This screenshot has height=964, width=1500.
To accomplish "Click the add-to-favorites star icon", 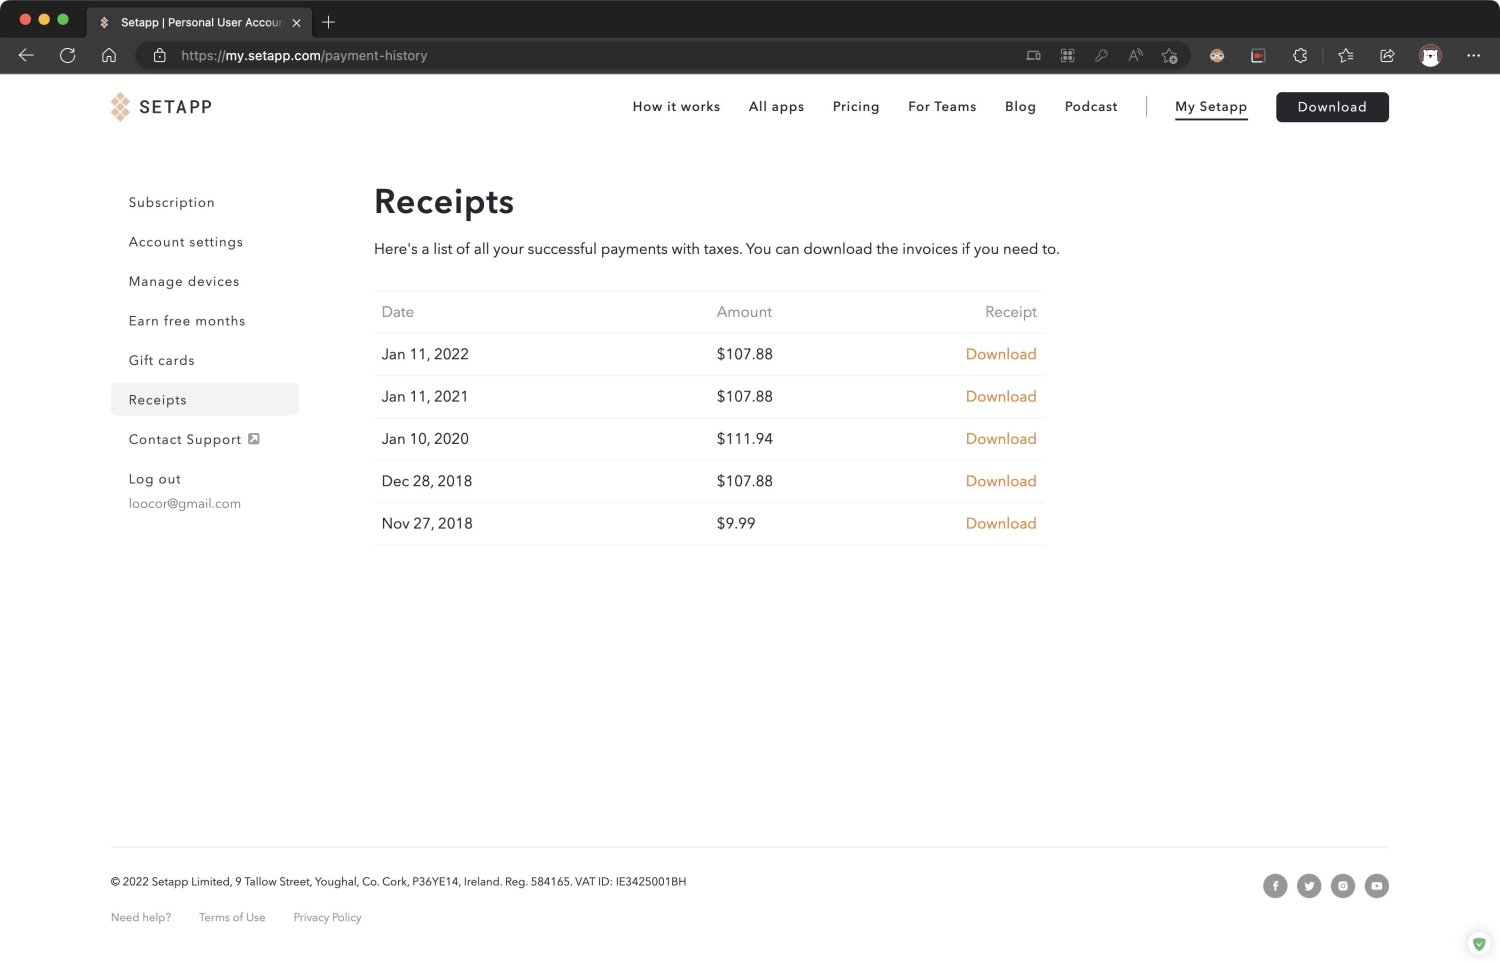I will click(x=1170, y=55).
